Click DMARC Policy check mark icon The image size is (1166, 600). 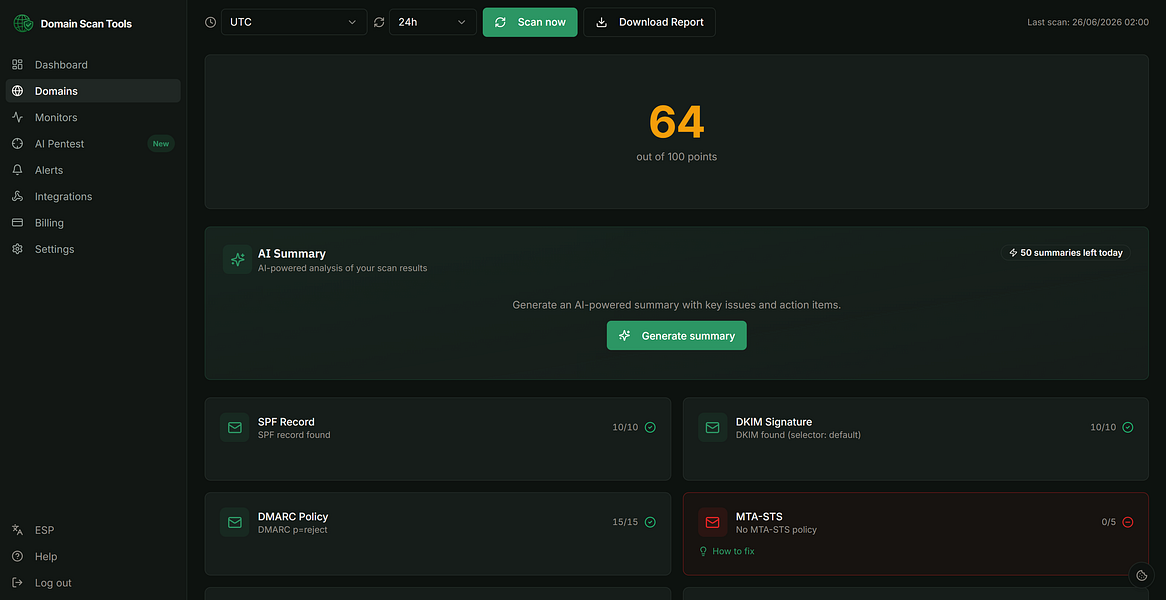(650, 522)
